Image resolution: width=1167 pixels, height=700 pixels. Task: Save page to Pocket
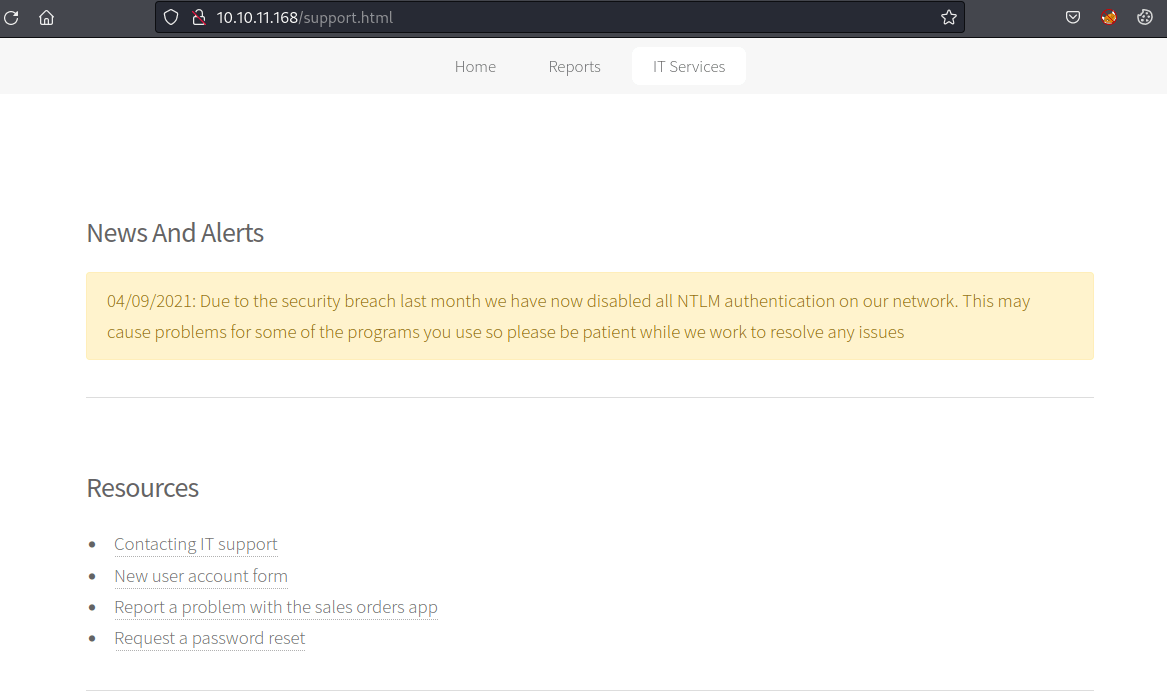(1072, 17)
